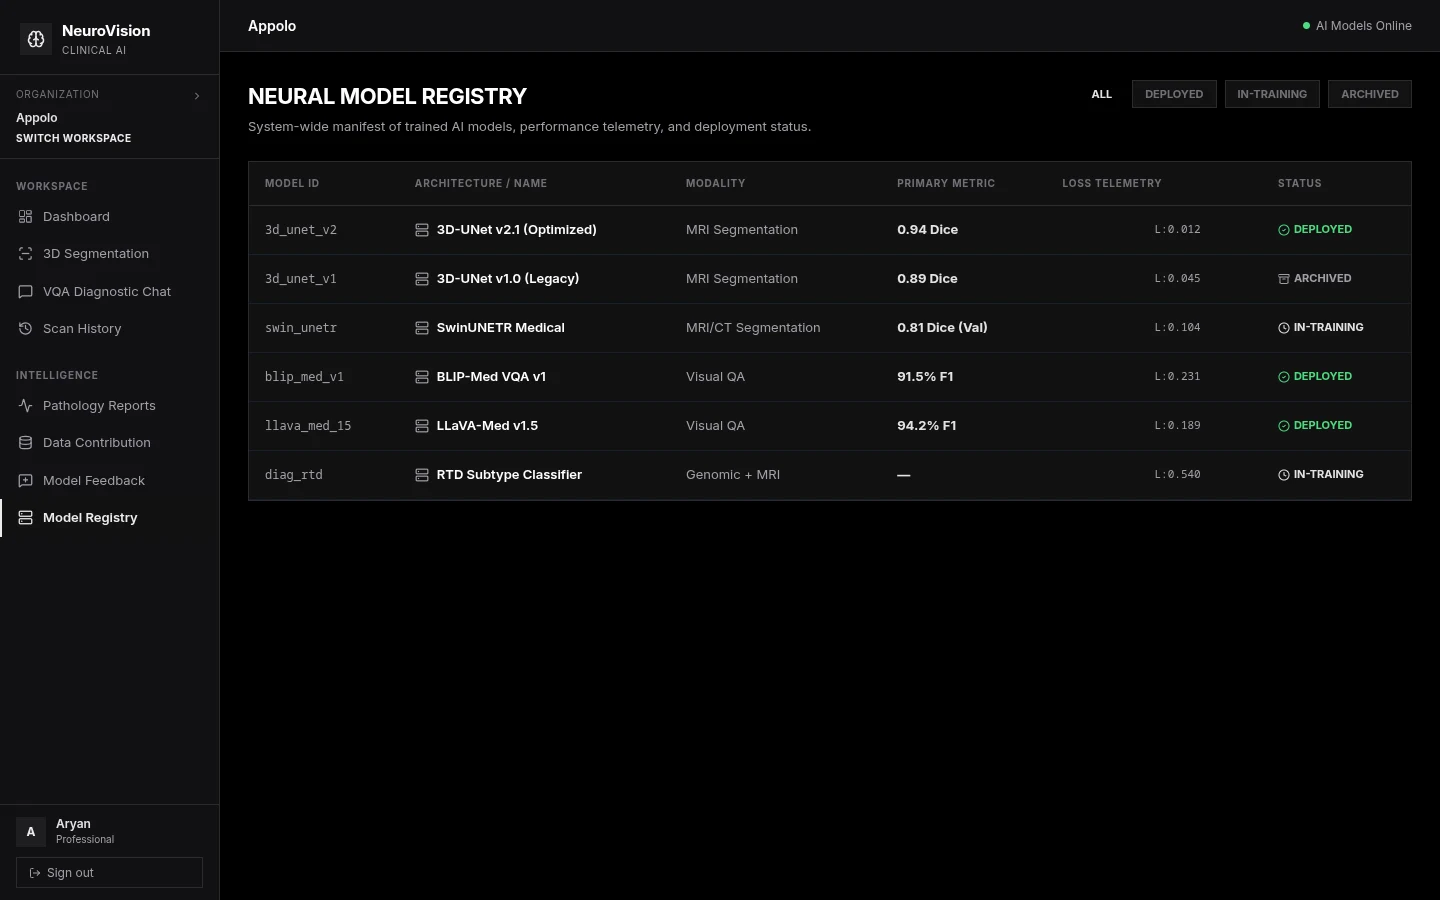1440x900 pixels.
Task: Click server icon beside 3D-UNet v2.1 (Optimized)
Action: click(x=422, y=230)
